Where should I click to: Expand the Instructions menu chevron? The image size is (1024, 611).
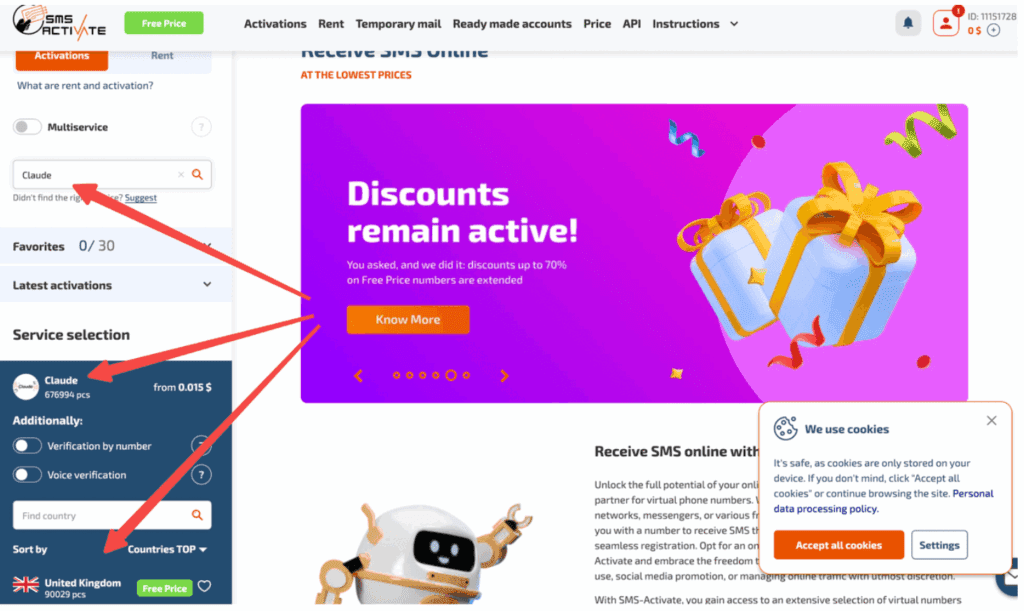[734, 24]
